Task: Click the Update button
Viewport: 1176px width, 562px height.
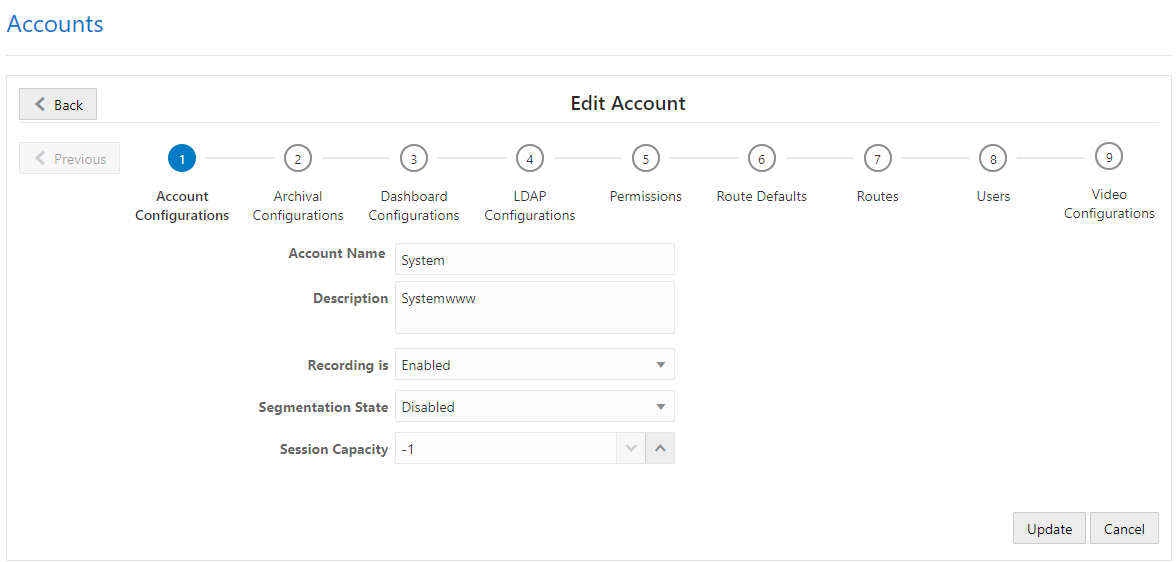Action: (x=1049, y=529)
